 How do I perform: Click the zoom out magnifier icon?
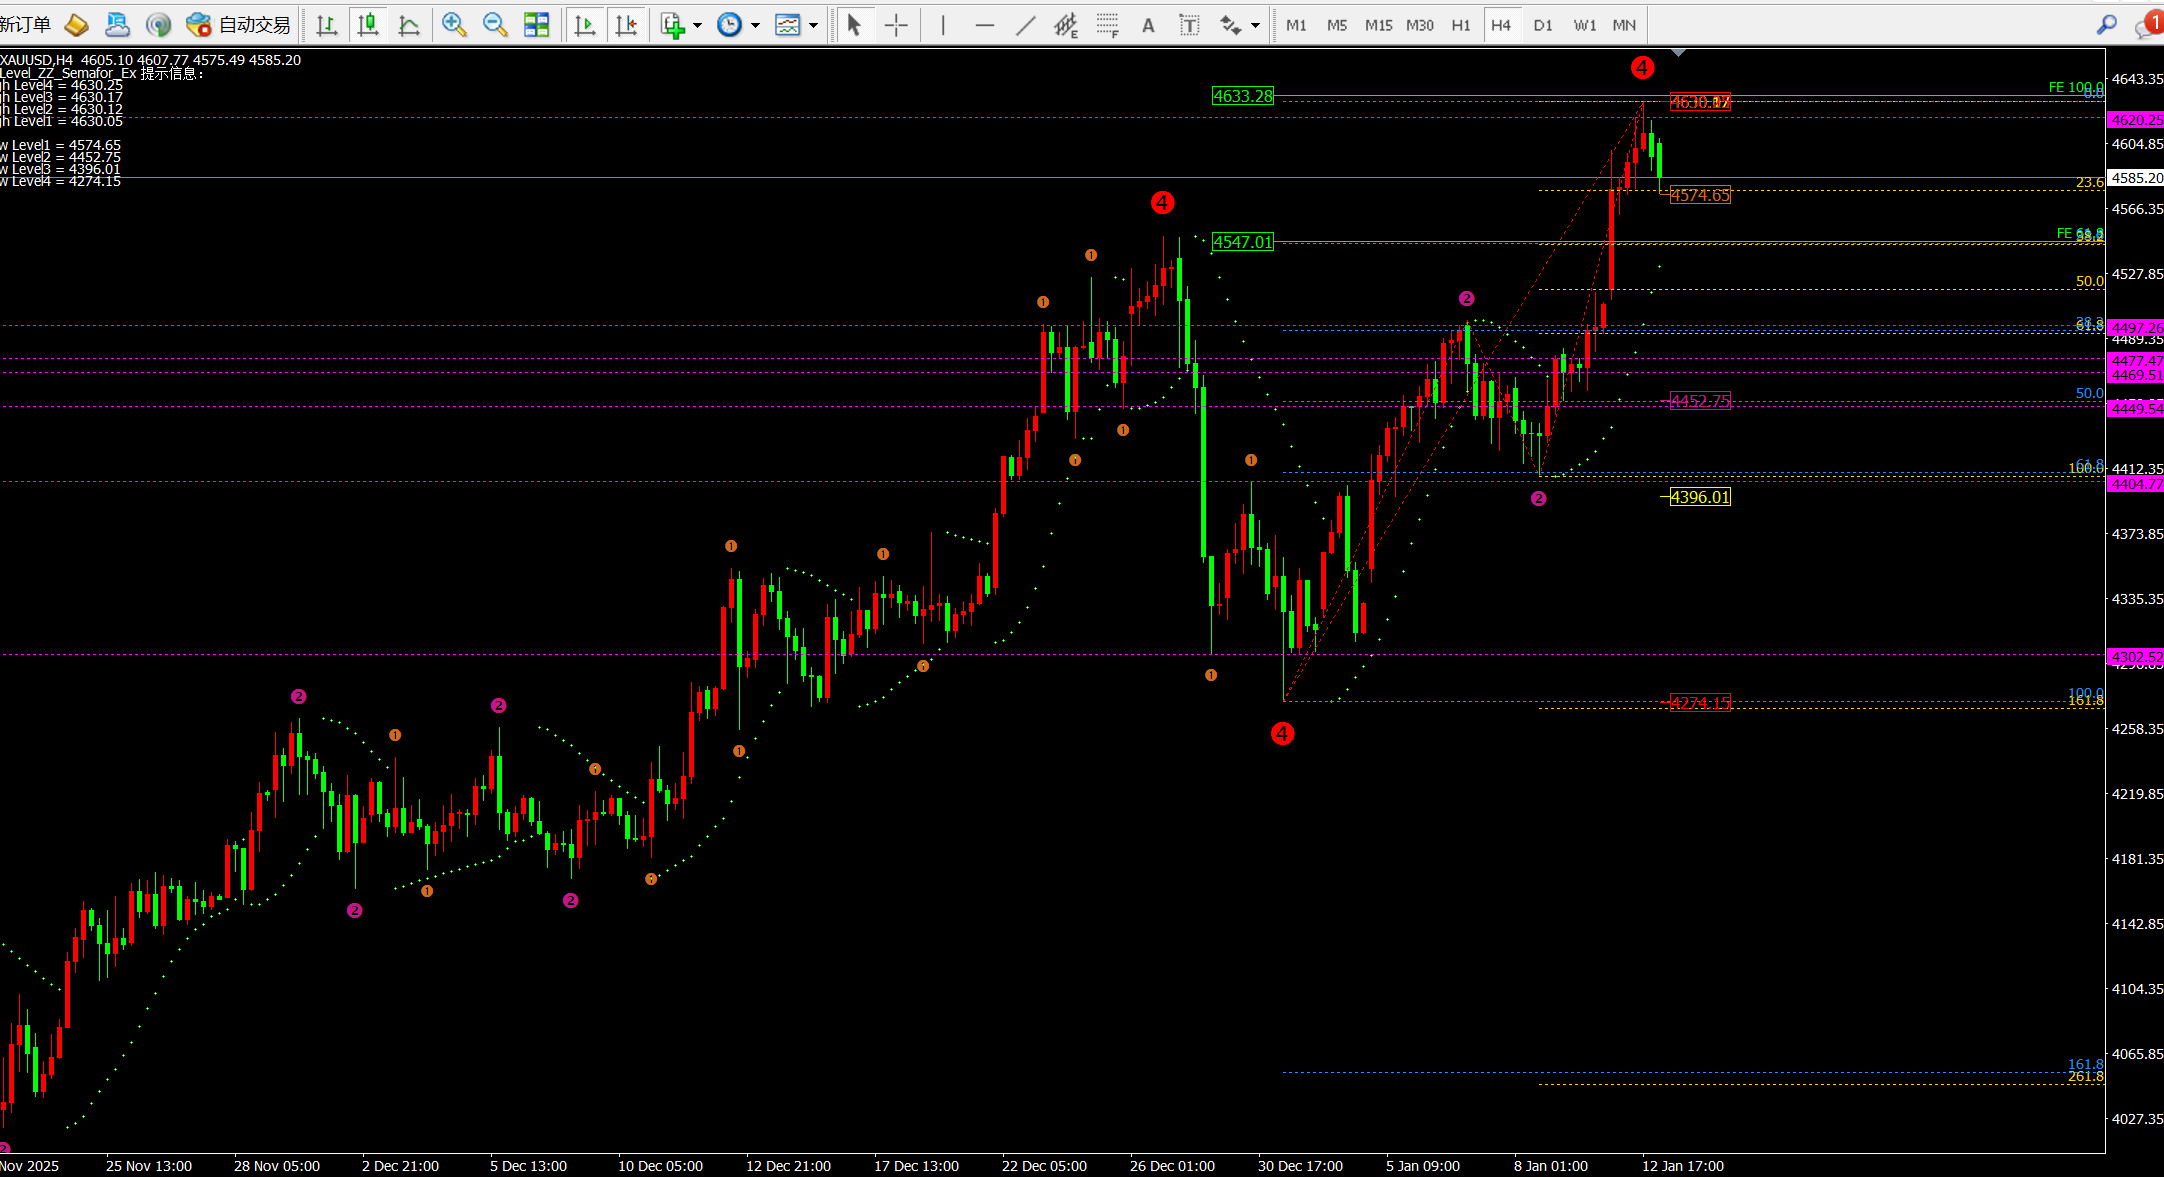coord(495,25)
